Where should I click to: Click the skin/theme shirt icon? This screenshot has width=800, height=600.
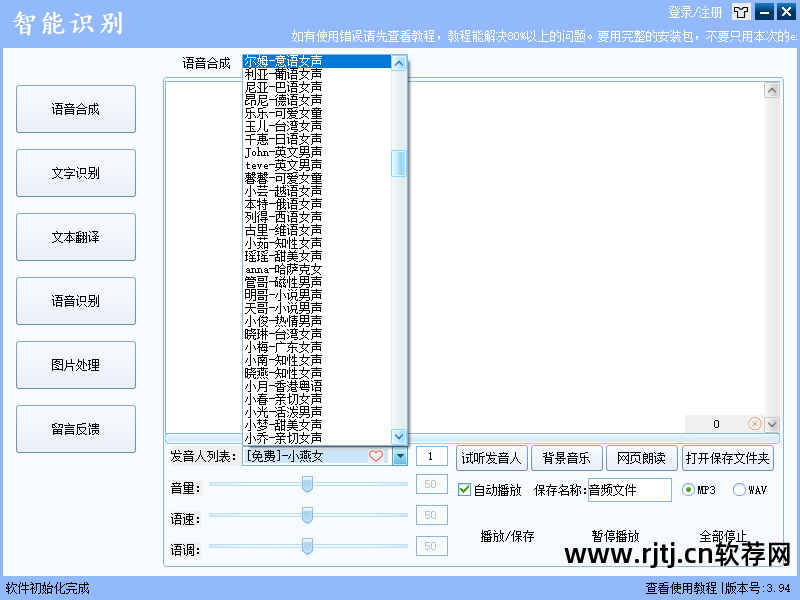click(741, 12)
